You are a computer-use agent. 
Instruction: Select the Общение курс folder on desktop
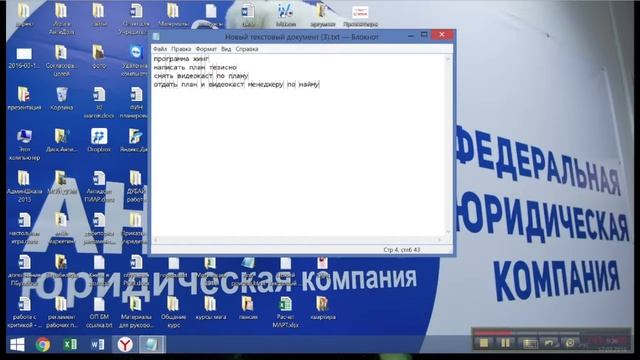173,313
